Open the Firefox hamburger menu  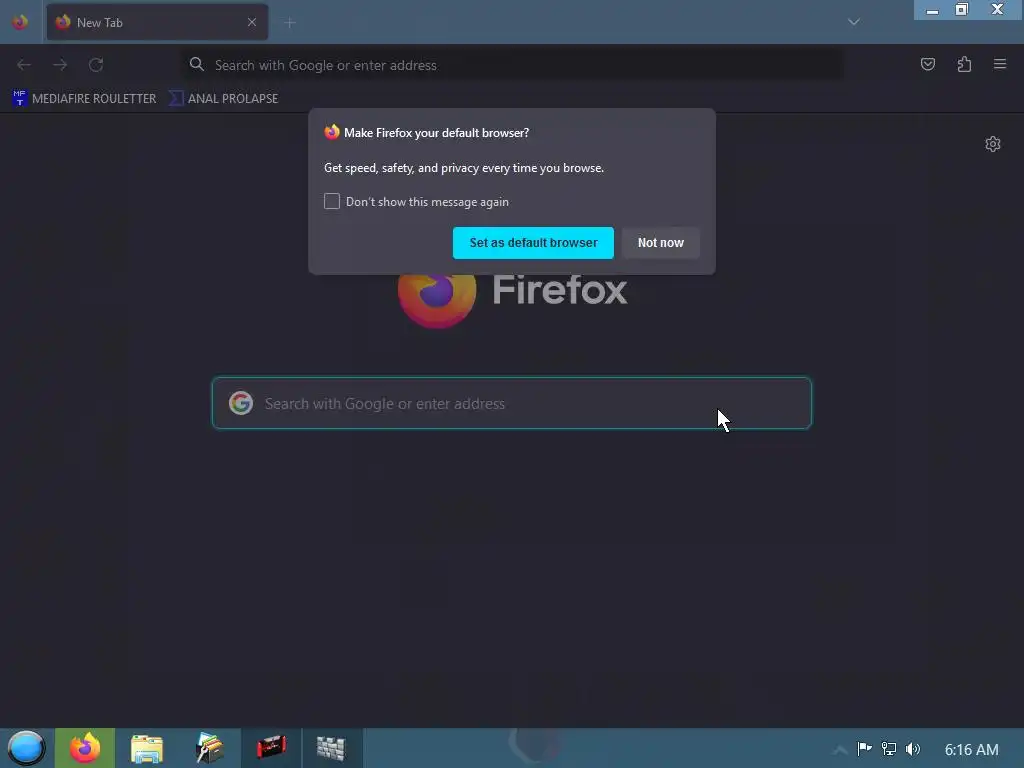pos(1000,64)
